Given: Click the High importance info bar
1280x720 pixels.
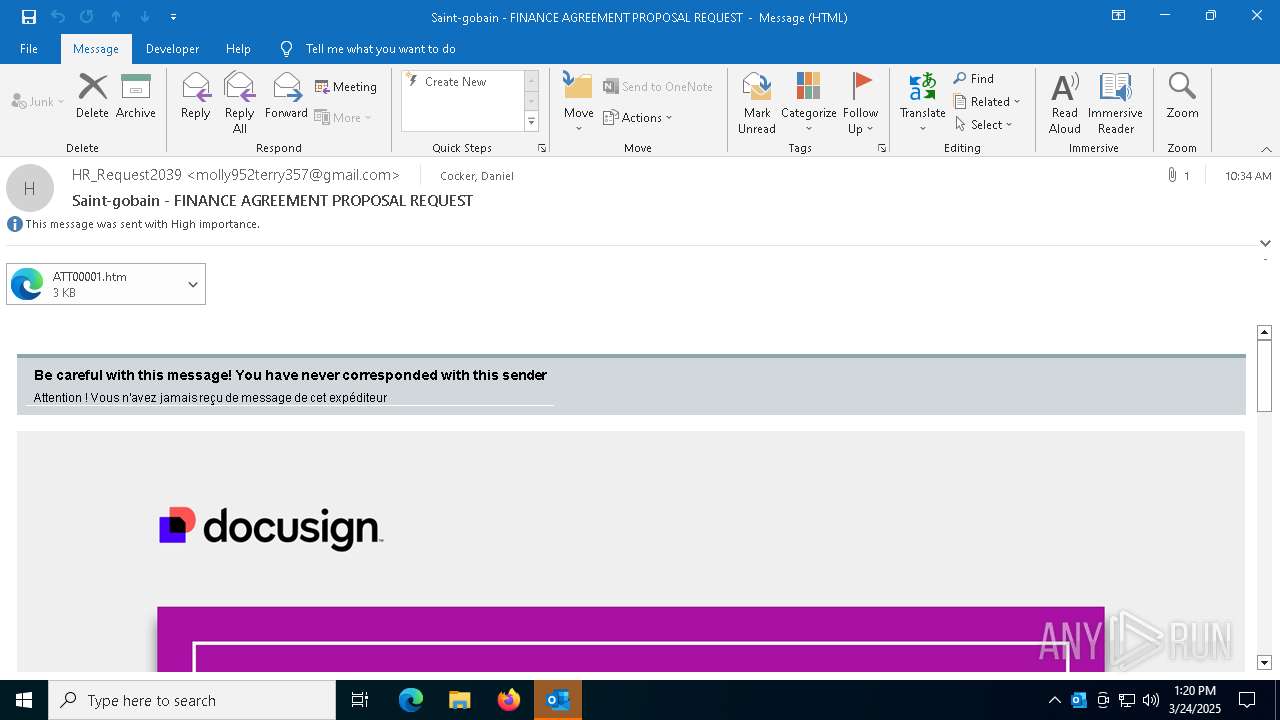Looking at the screenshot, I should pyautogui.click(x=133, y=224).
